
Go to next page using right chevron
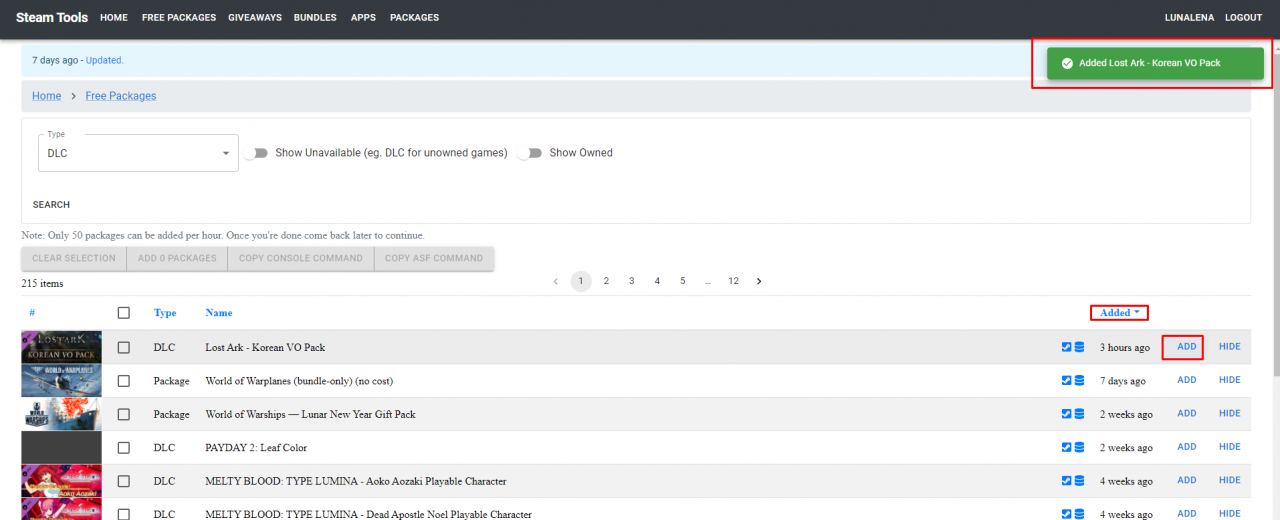point(759,282)
